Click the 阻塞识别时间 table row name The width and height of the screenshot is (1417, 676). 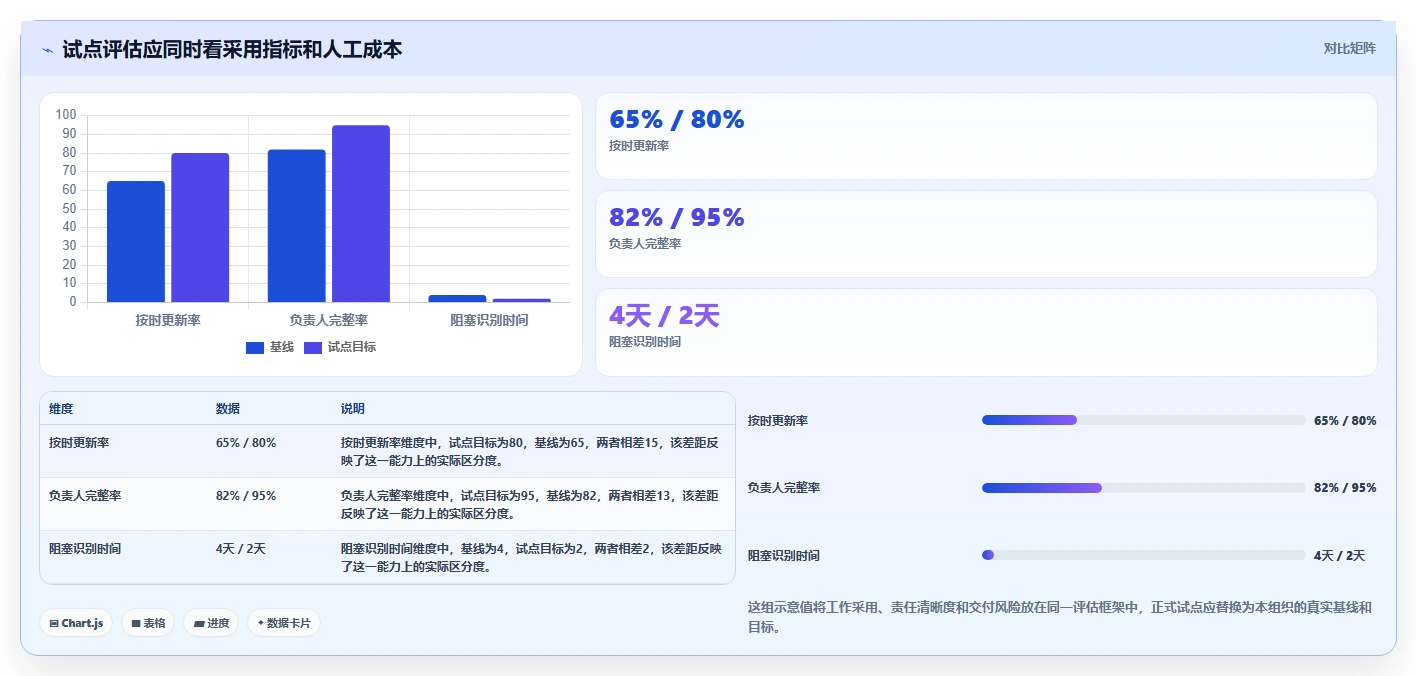coord(85,548)
